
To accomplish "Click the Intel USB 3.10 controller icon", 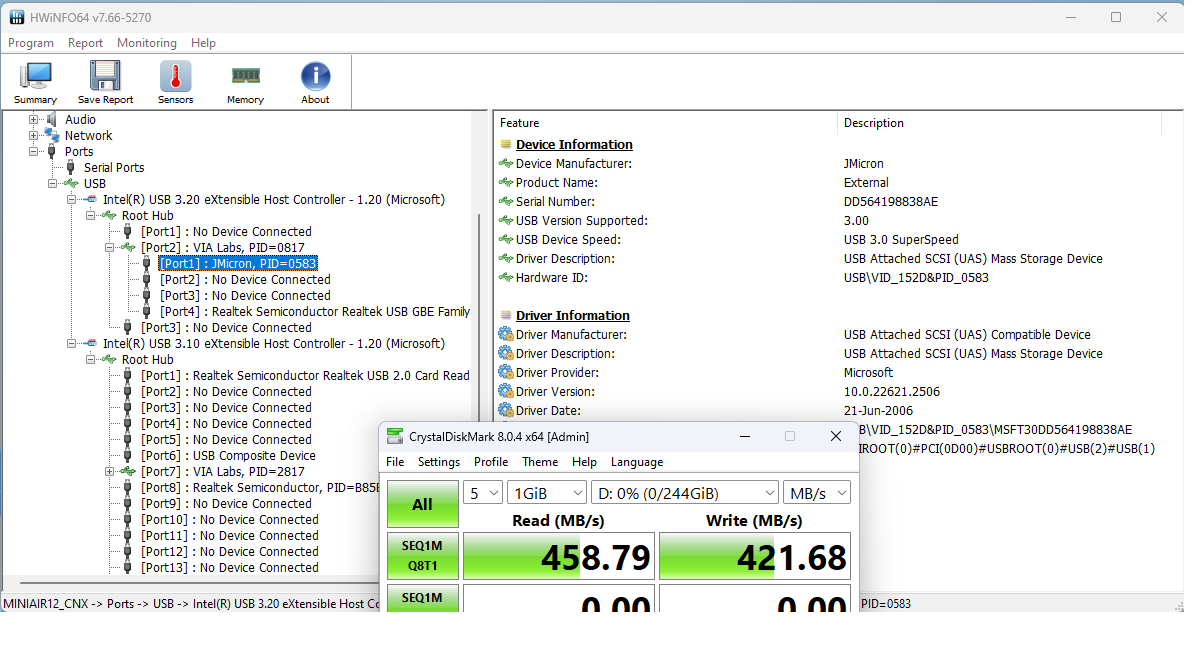I will [90, 344].
